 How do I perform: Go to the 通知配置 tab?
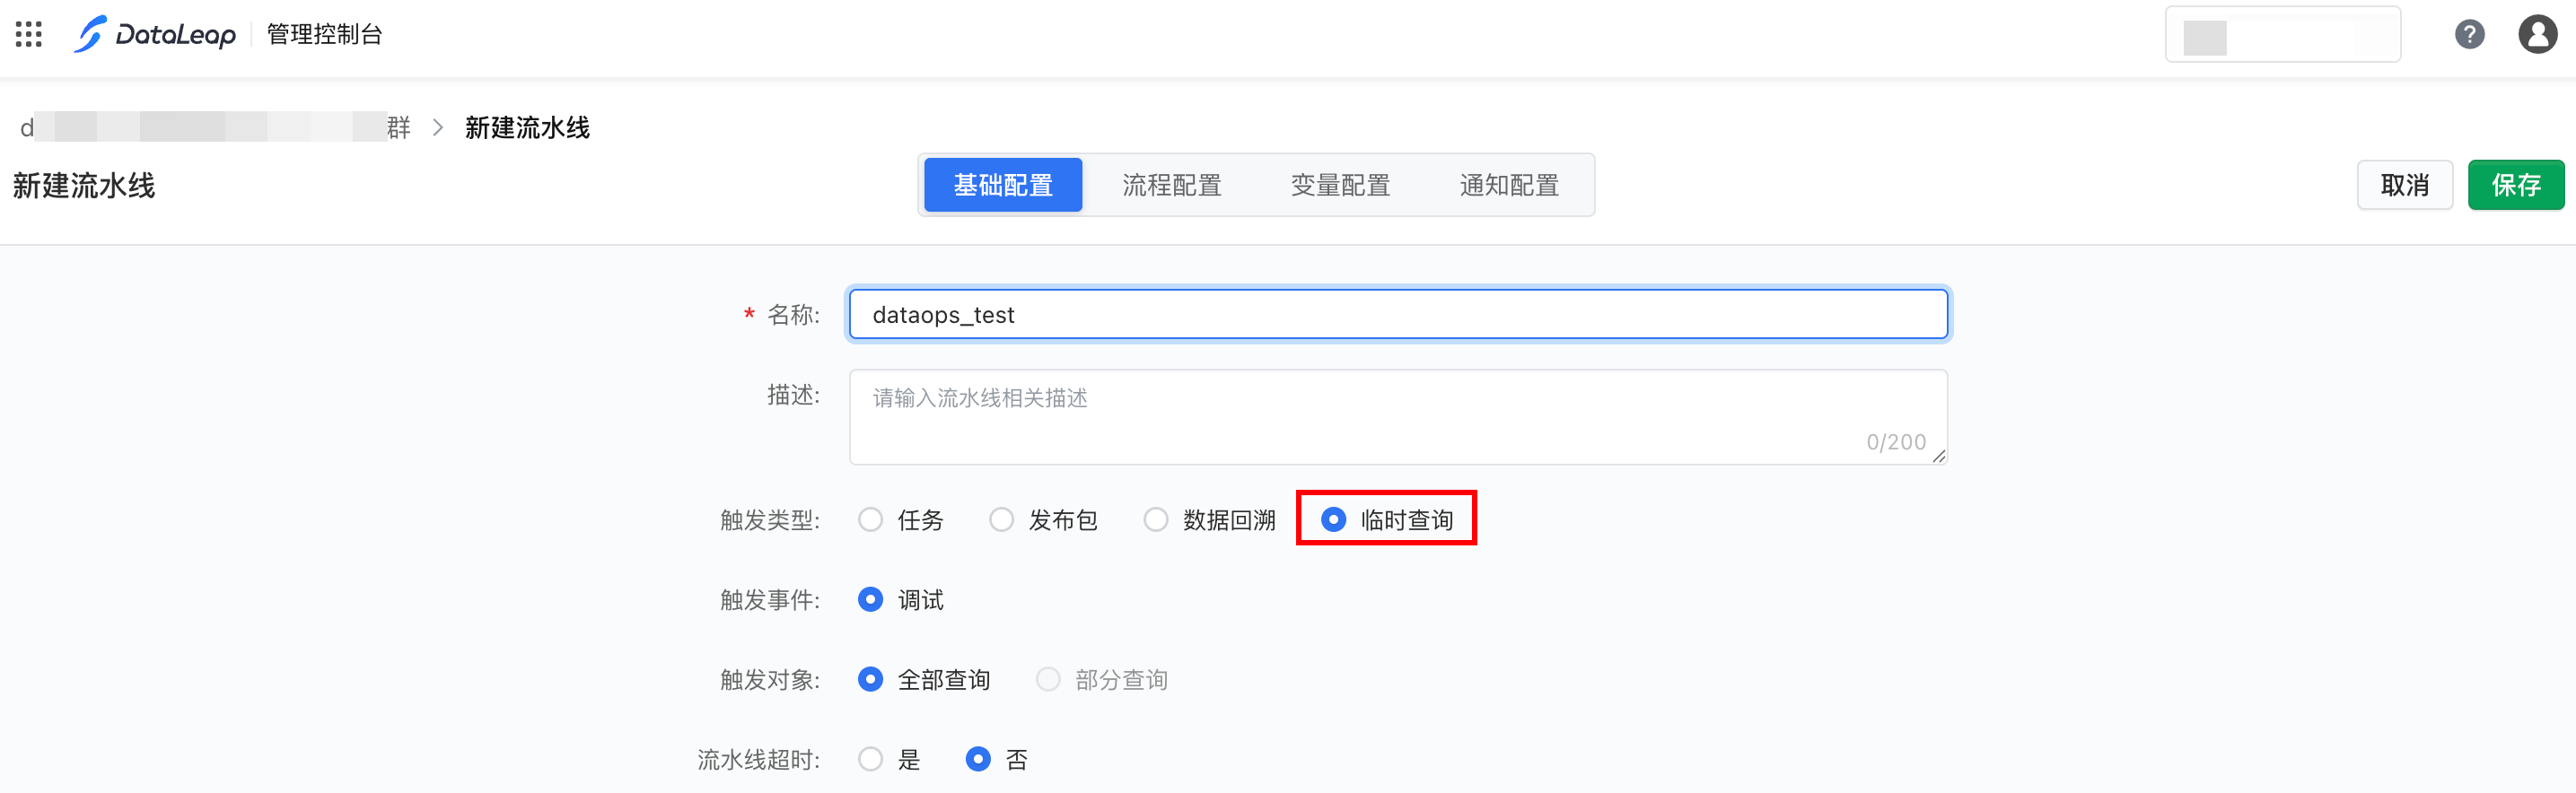click(1508, 185)
